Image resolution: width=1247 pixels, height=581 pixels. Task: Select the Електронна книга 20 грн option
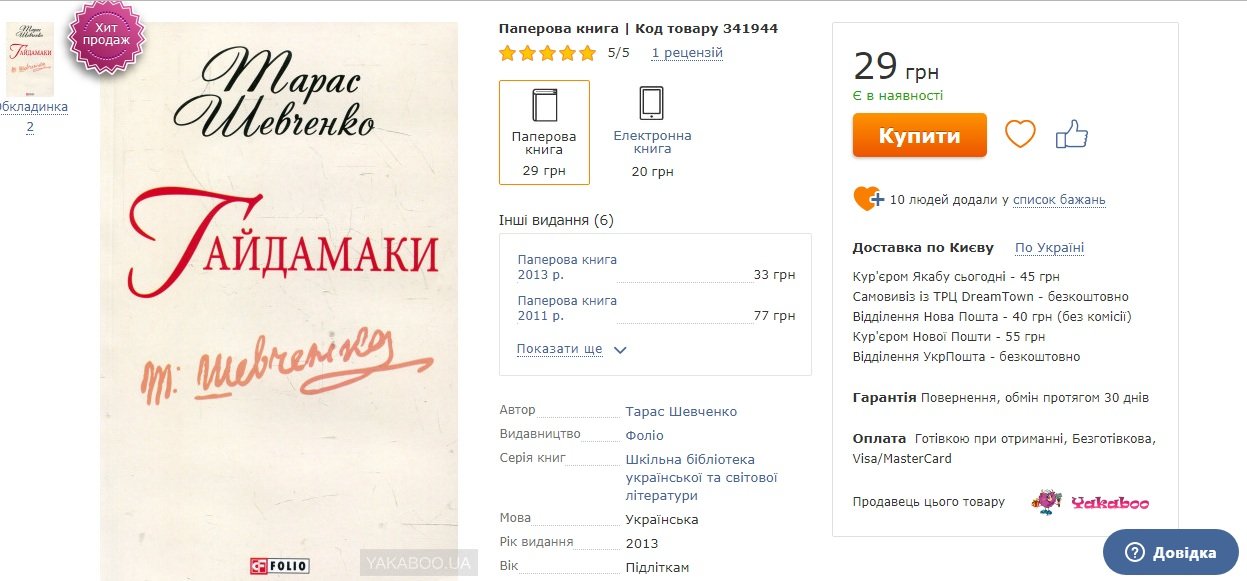652,133
